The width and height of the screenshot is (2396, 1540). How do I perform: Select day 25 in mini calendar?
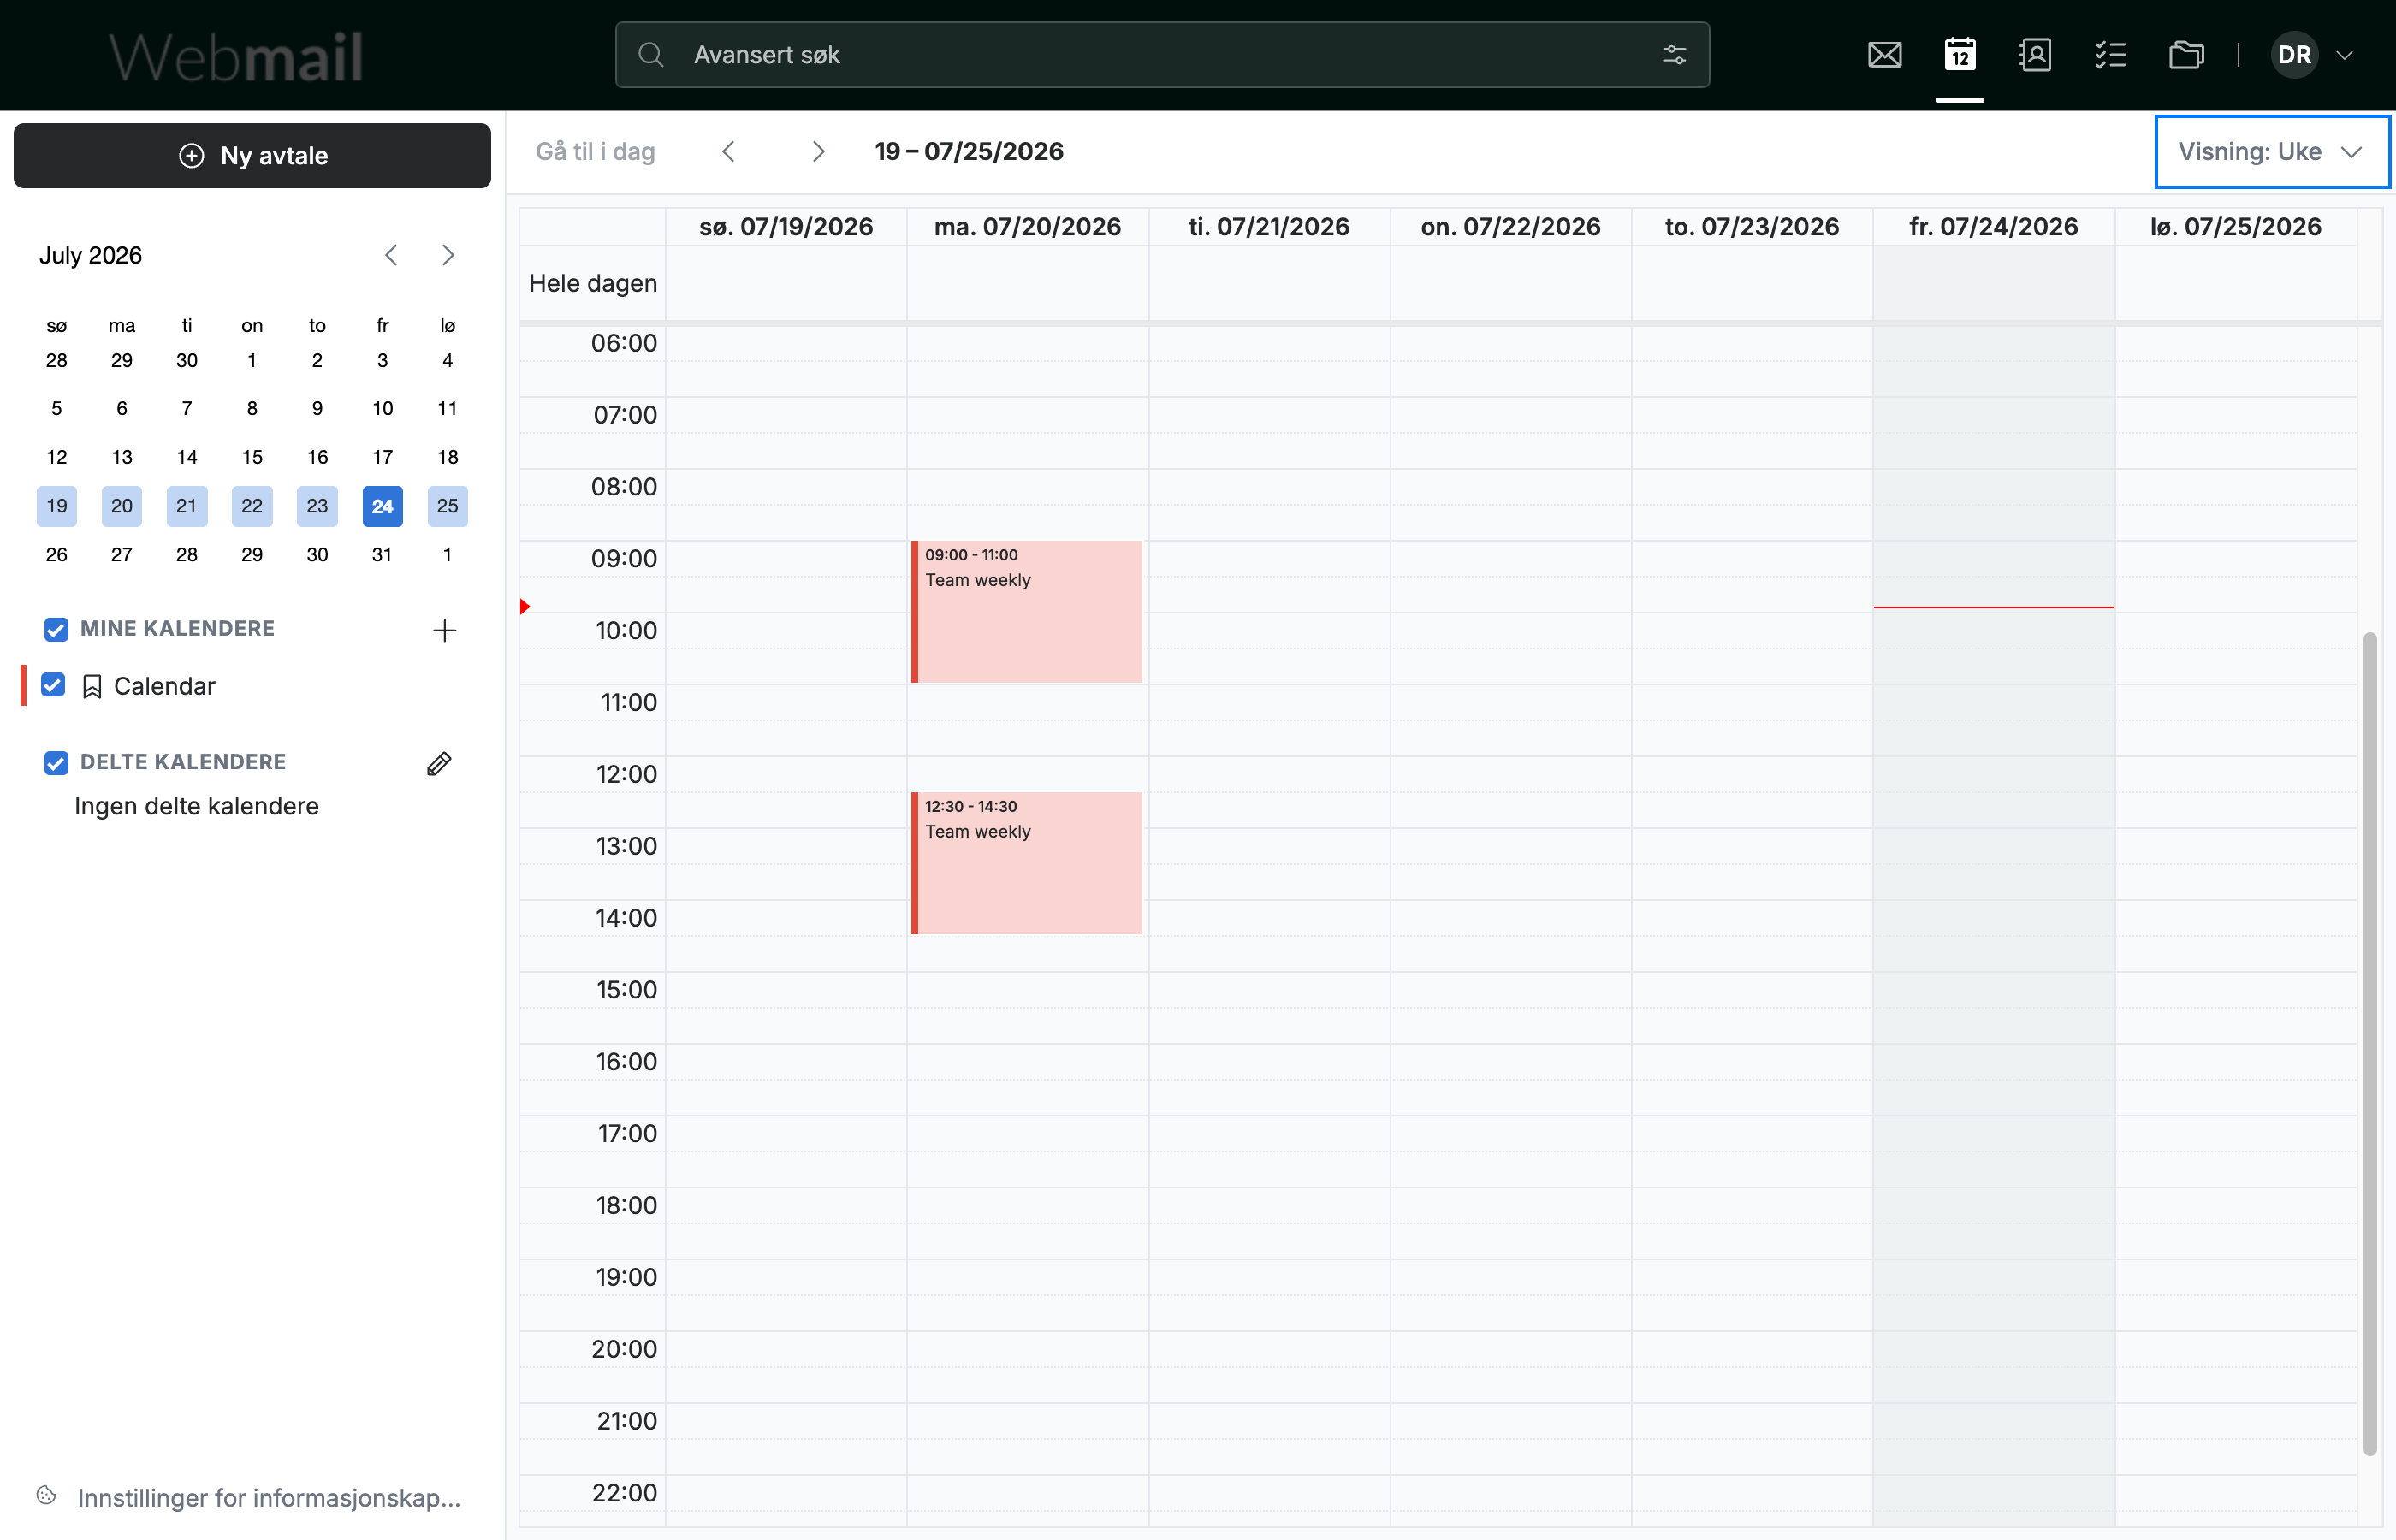click(448, 506)
